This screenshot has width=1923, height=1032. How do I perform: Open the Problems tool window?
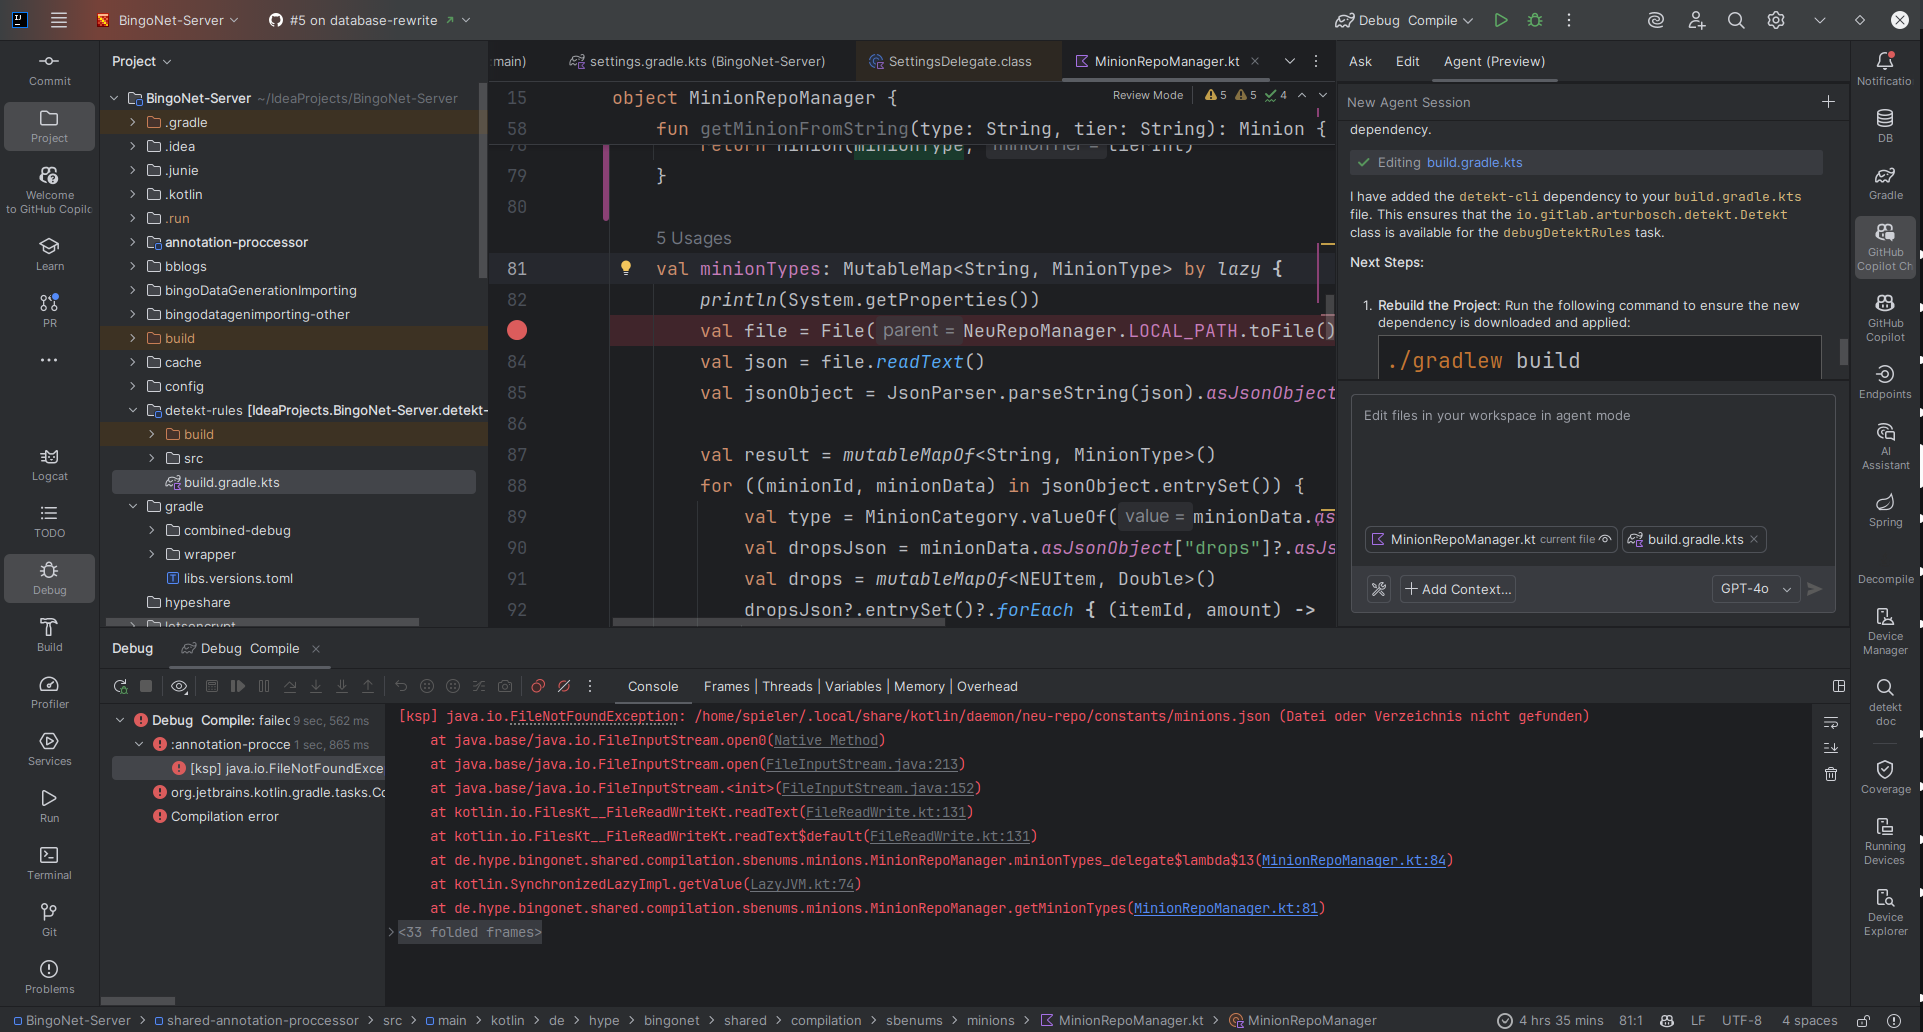49,977
